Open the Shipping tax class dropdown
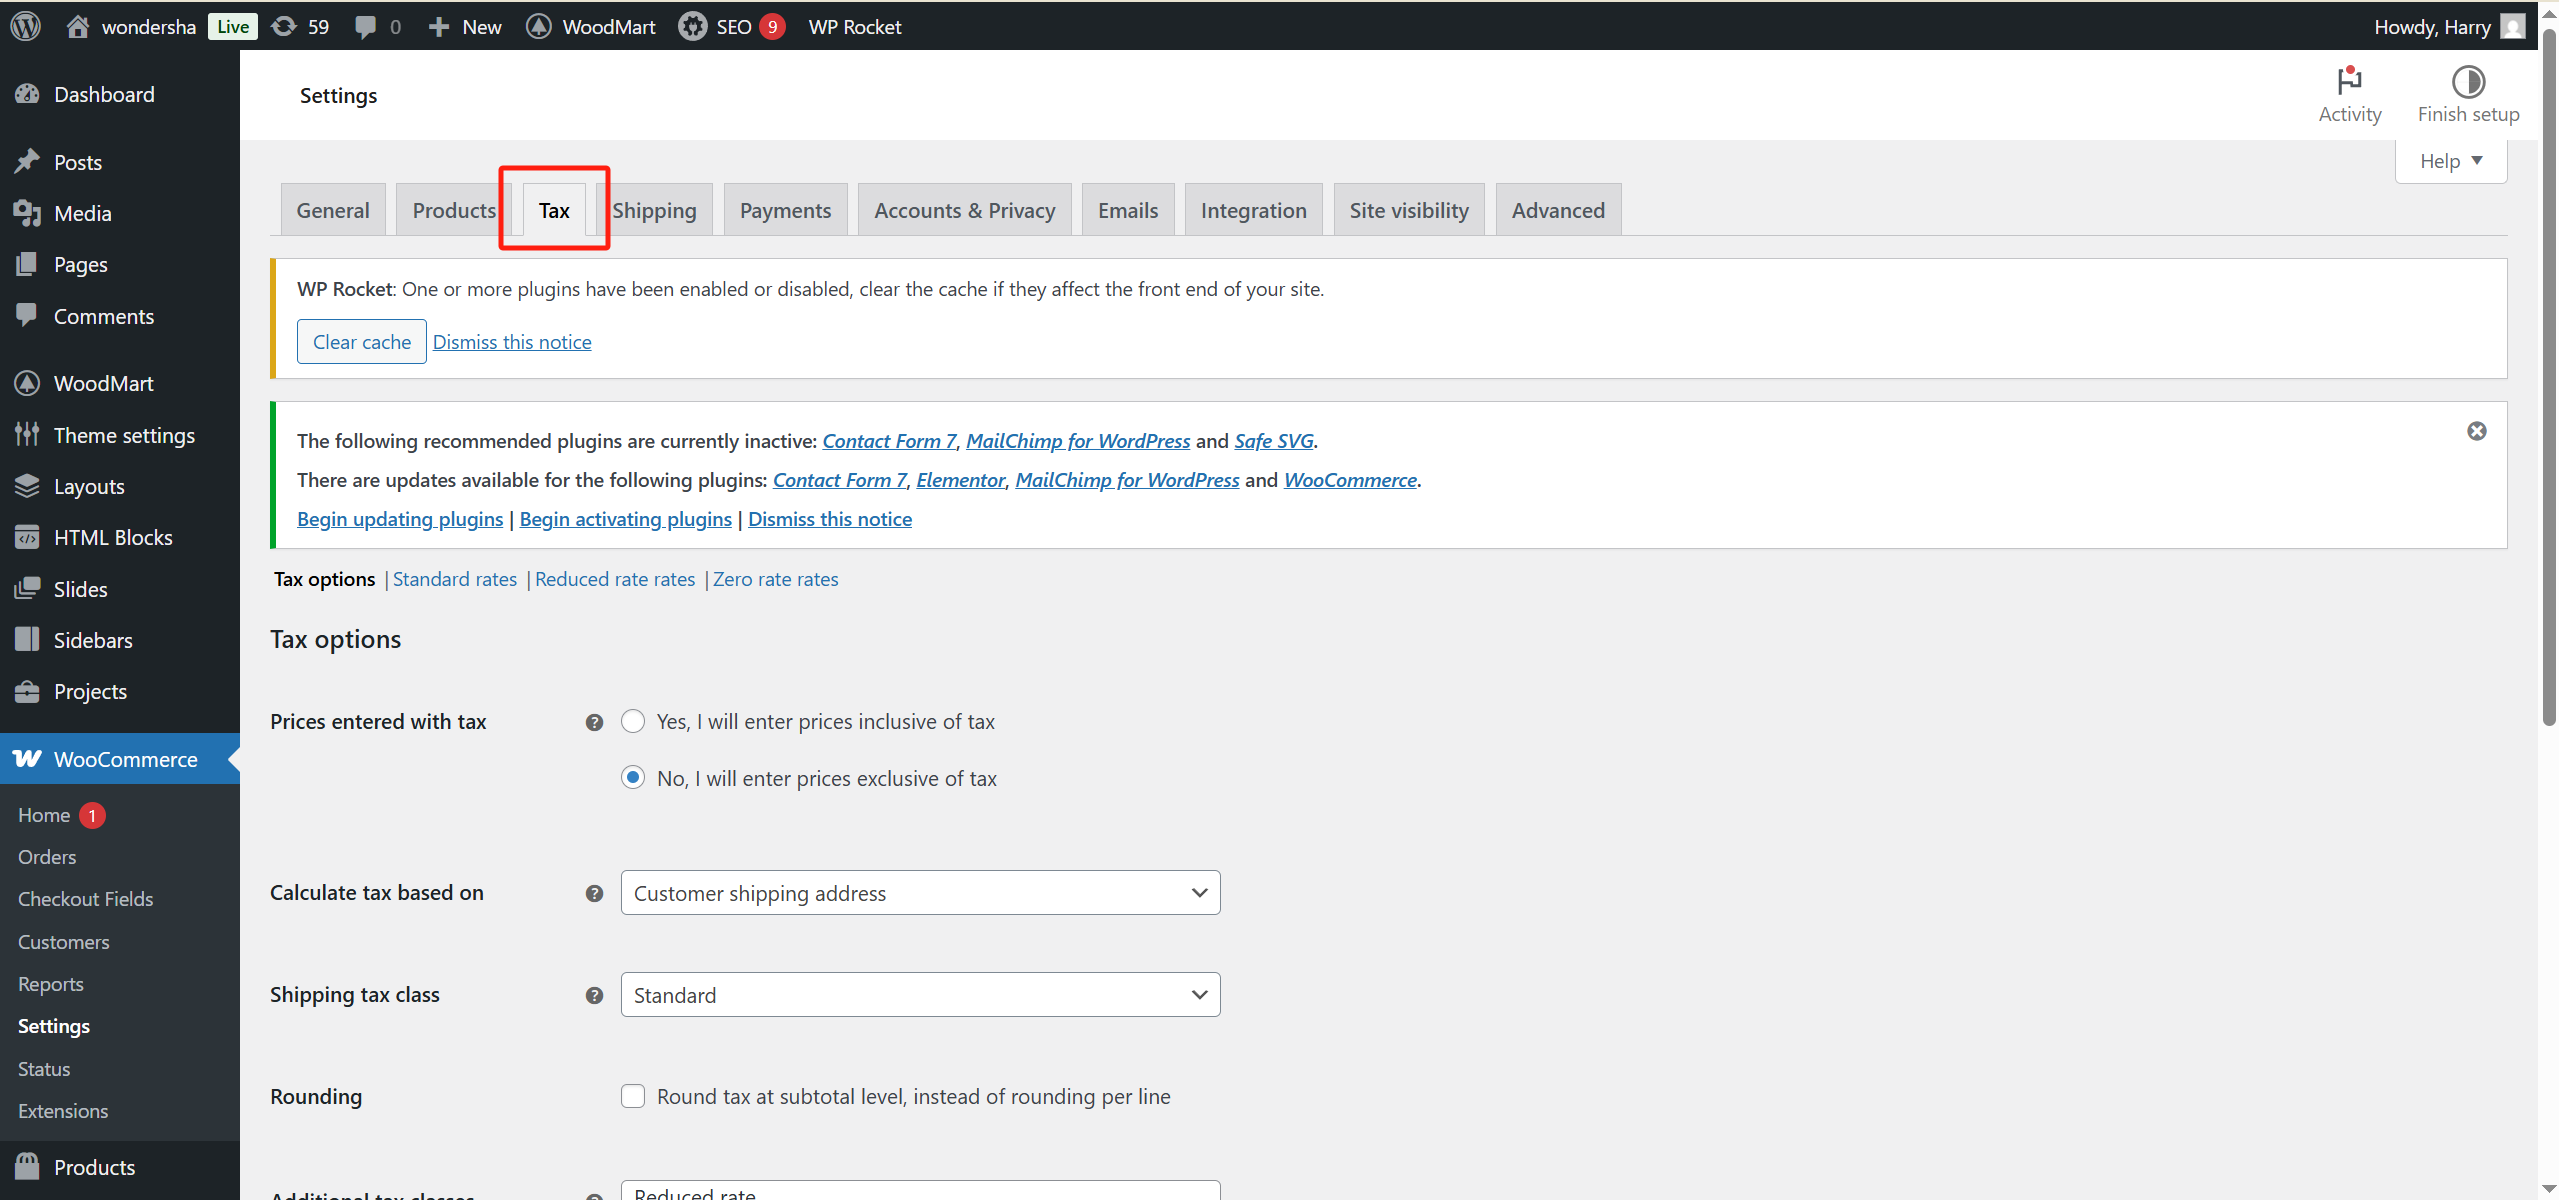Image resolution: width=2559 pixels, height=1200 pixels. (919, 994)
